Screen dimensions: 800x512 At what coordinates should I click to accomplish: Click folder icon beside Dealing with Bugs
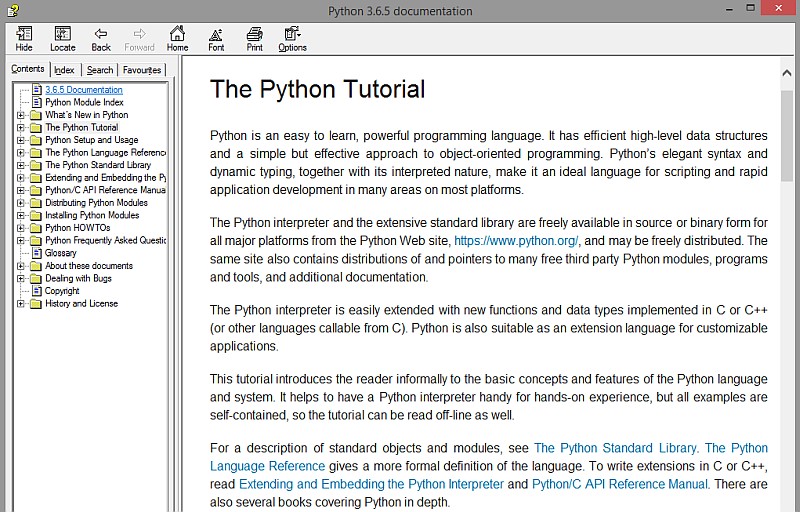tap(36, 278)
